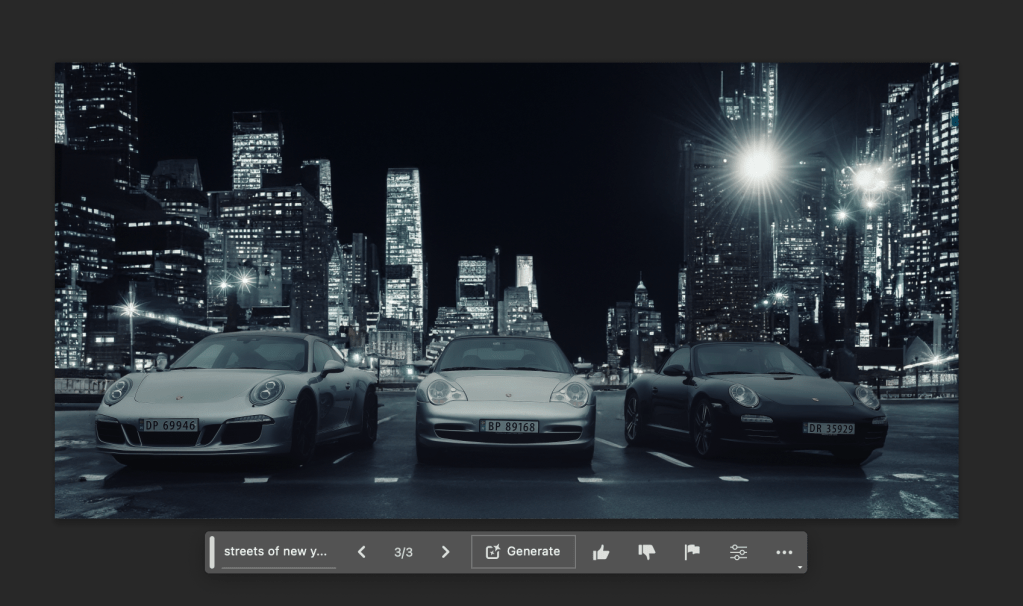Go to the previous variation arrow

pyautogui.click(x=362, y=552)
